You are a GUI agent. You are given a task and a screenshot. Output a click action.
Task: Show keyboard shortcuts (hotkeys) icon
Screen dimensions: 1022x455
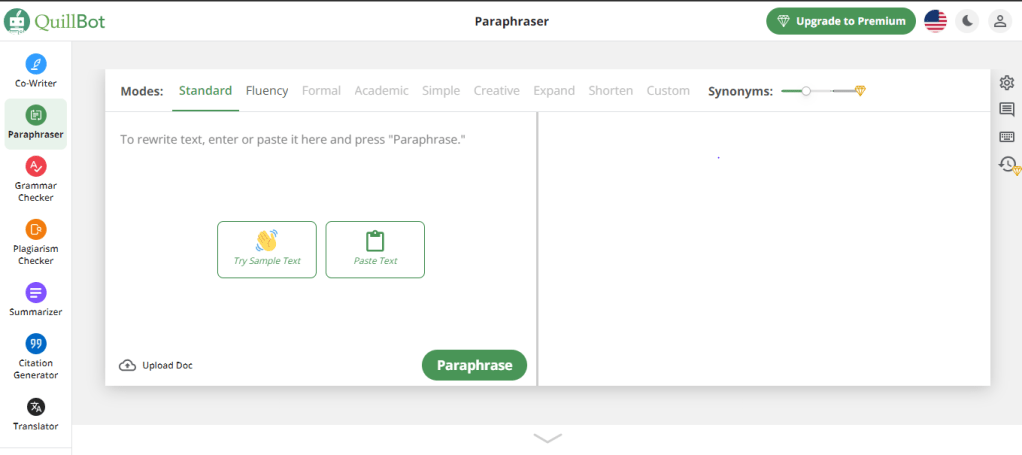click(1007, 137)
